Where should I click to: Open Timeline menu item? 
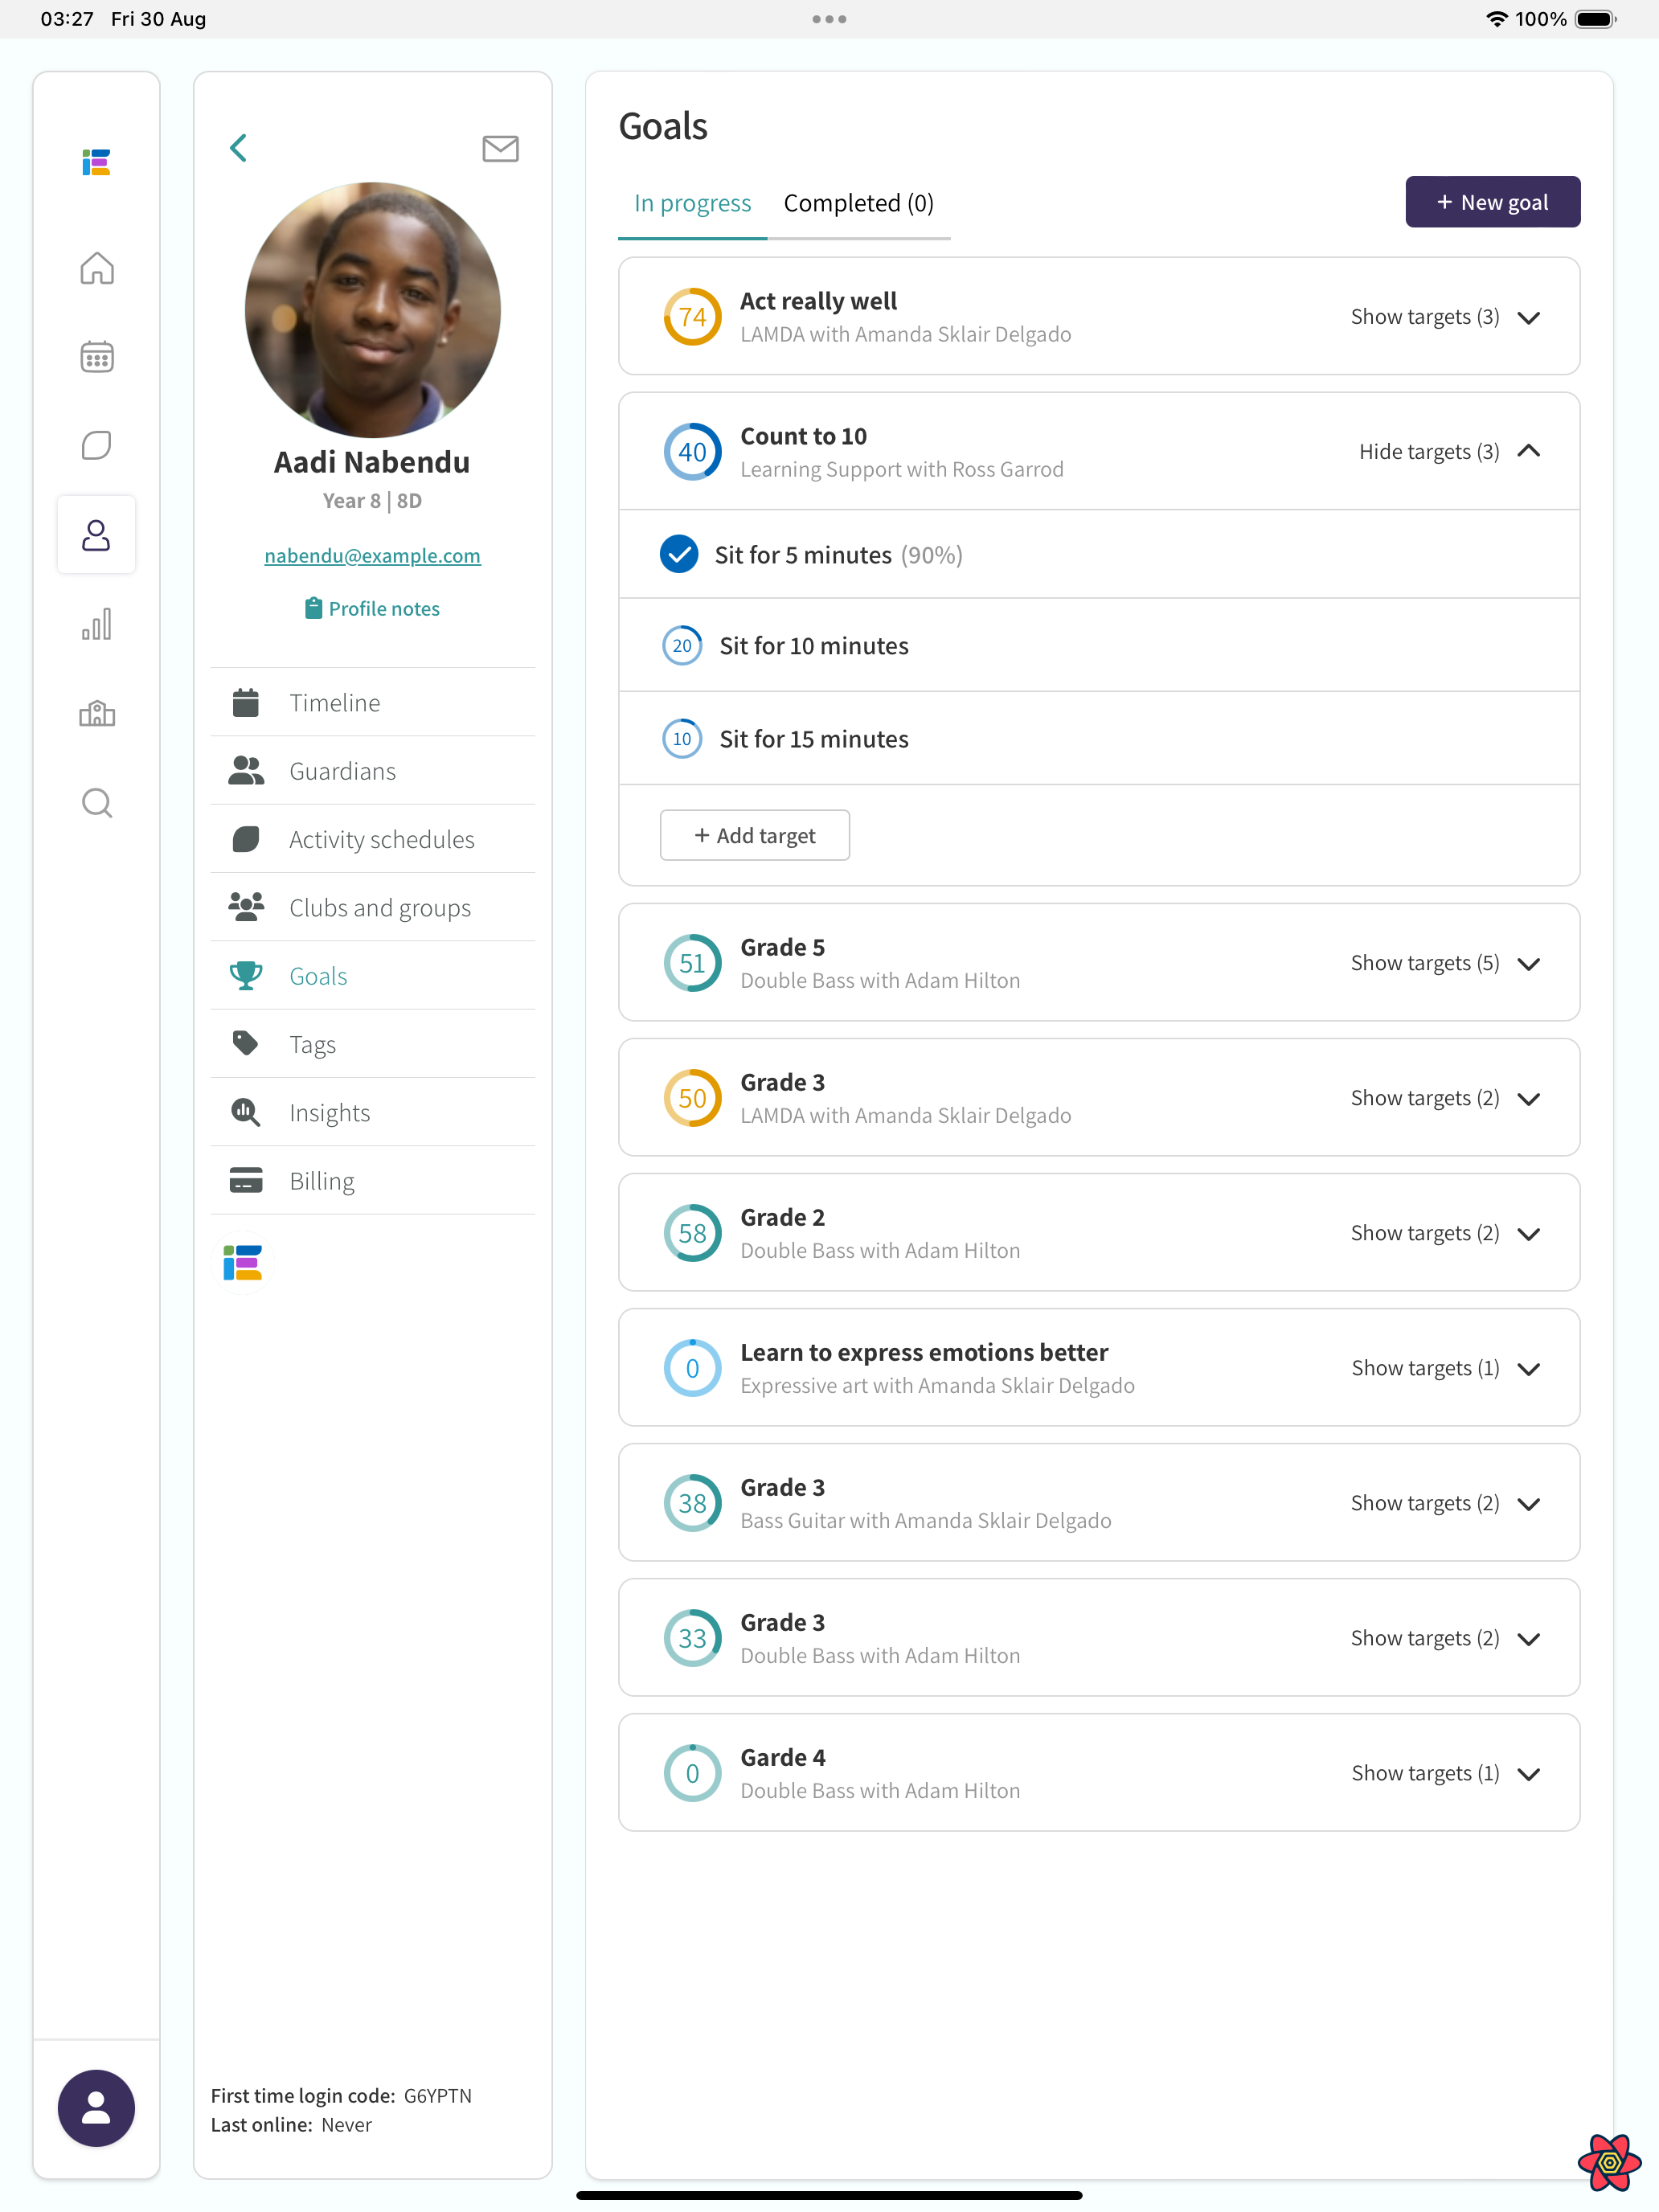(x=373, y=702)
